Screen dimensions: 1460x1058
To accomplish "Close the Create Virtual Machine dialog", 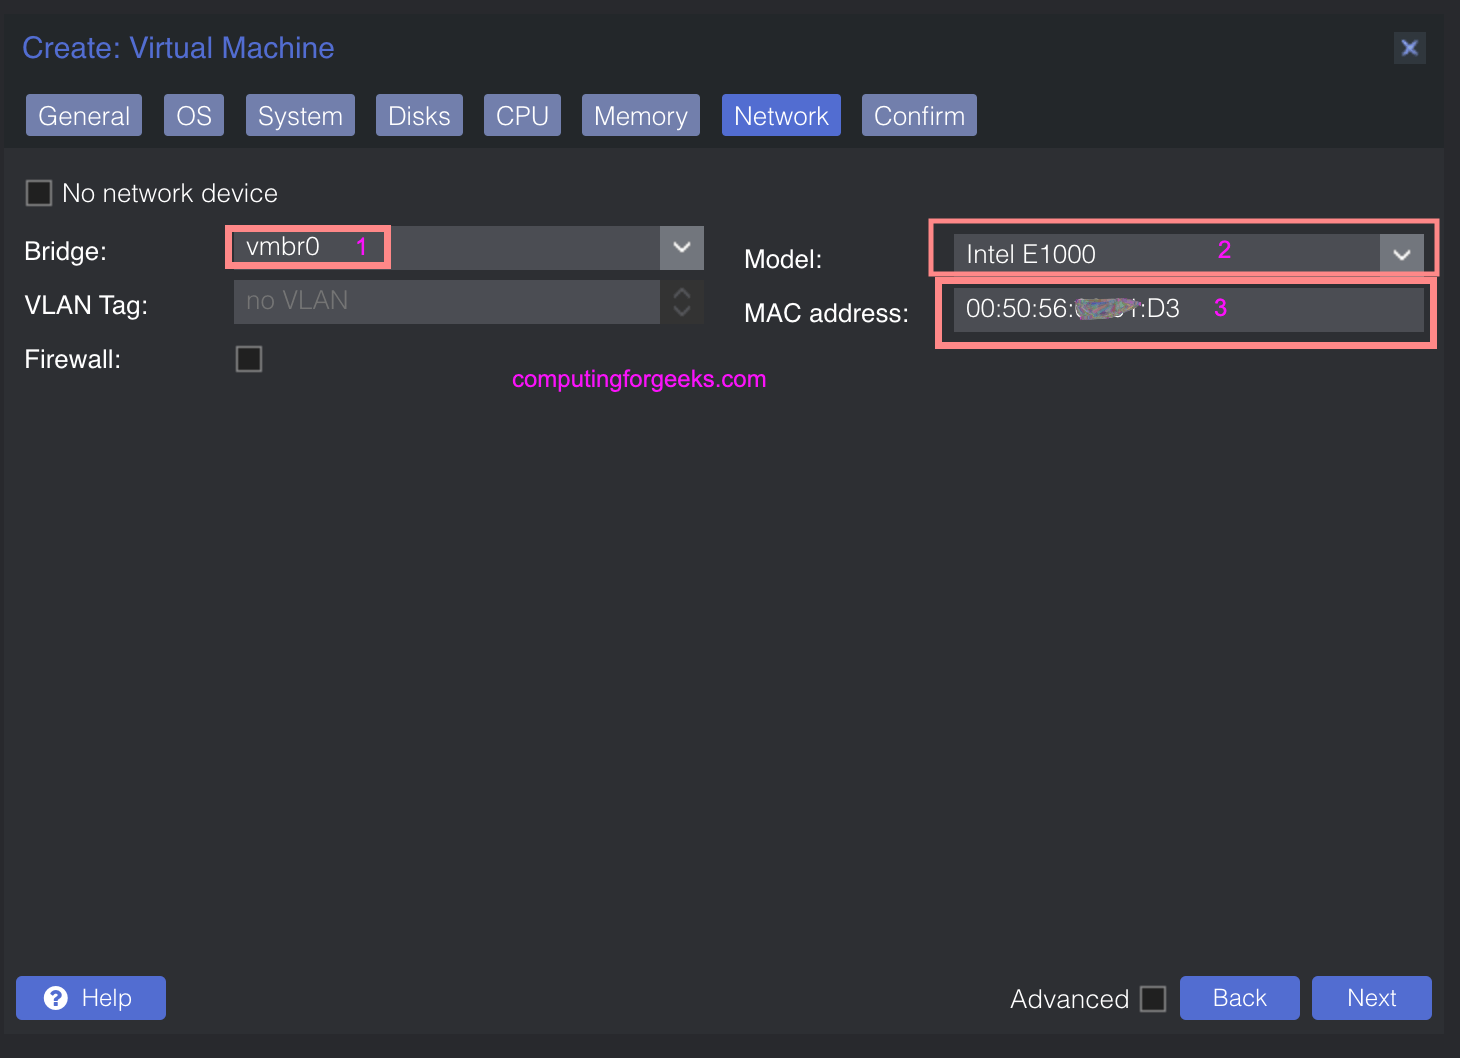I will coord(1410,47).
